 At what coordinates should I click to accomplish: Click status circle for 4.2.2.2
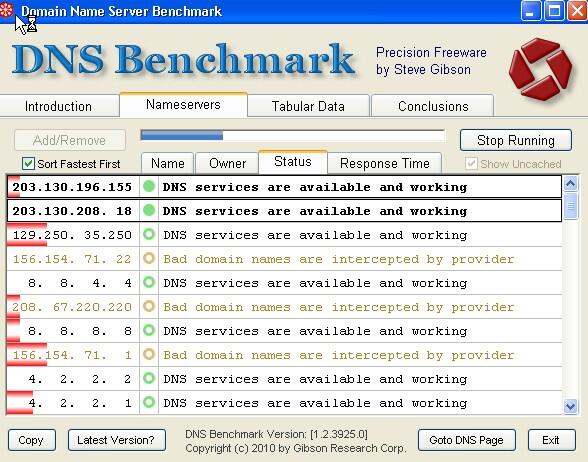(x=149, y=378)
